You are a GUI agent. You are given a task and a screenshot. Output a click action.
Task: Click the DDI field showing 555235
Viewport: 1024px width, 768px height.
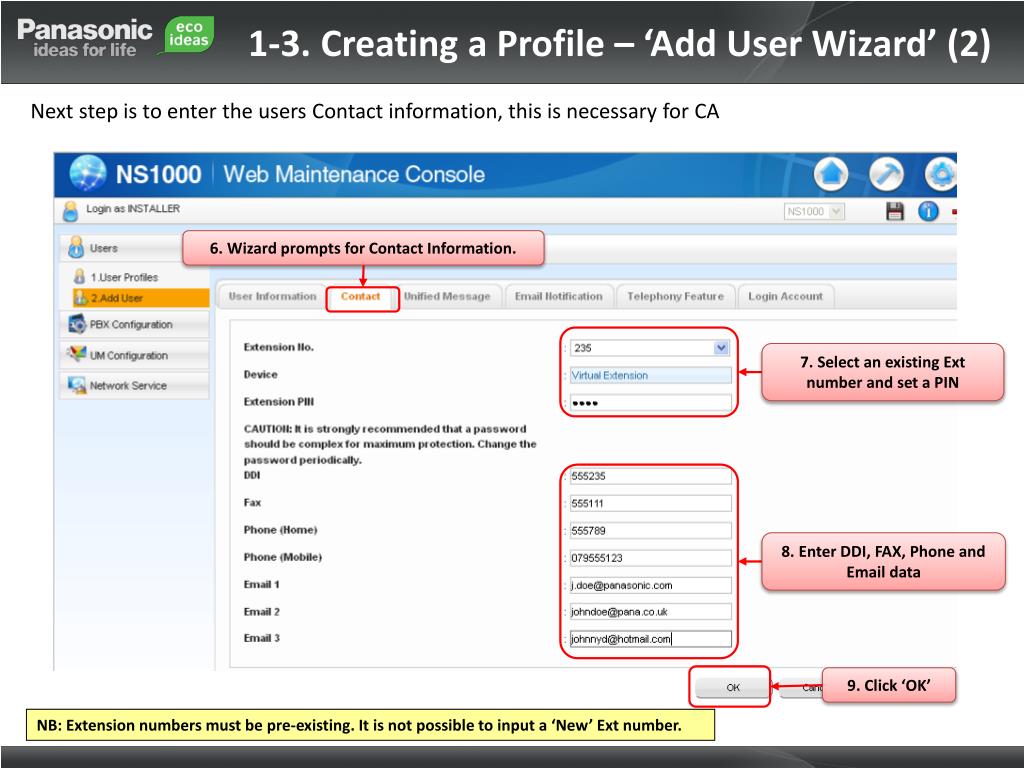650,476
